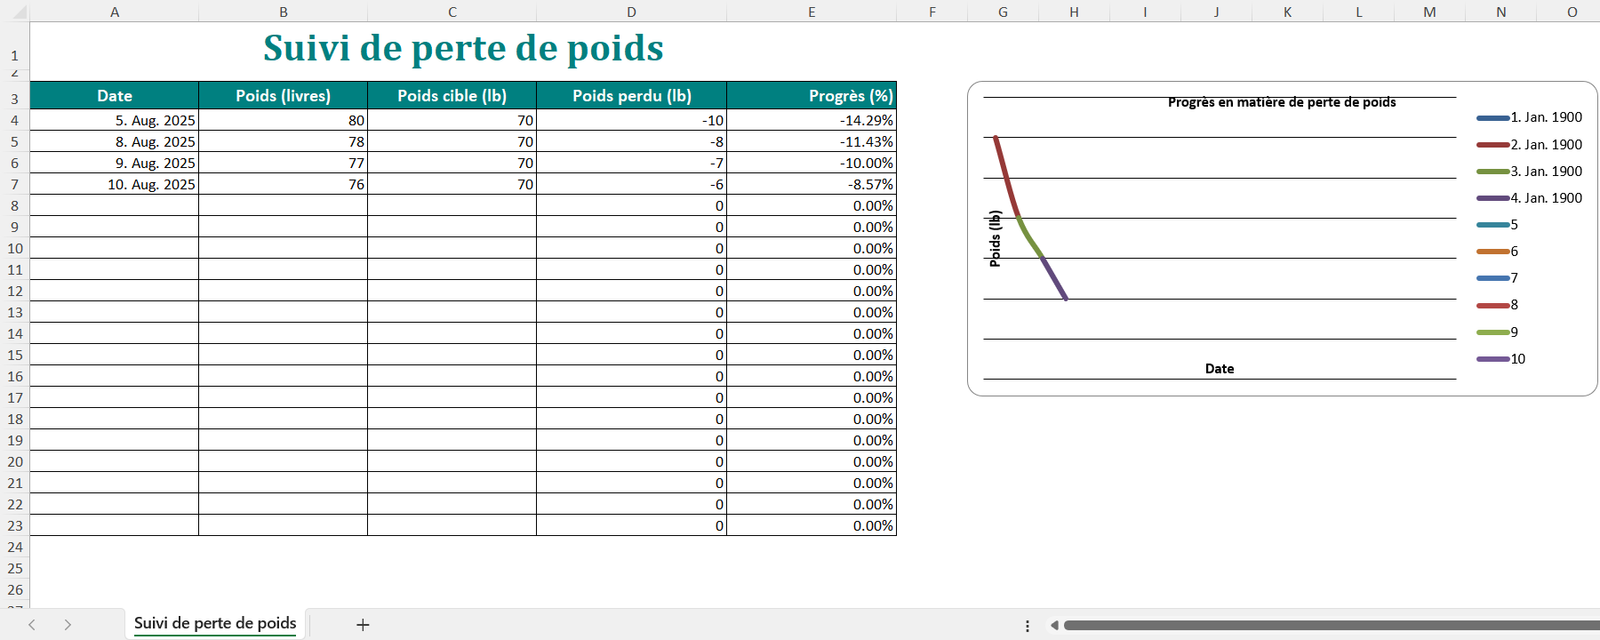Select the weight cell with value 77
Viewport: 1600px width, 640px height.
tap(283, 163)
